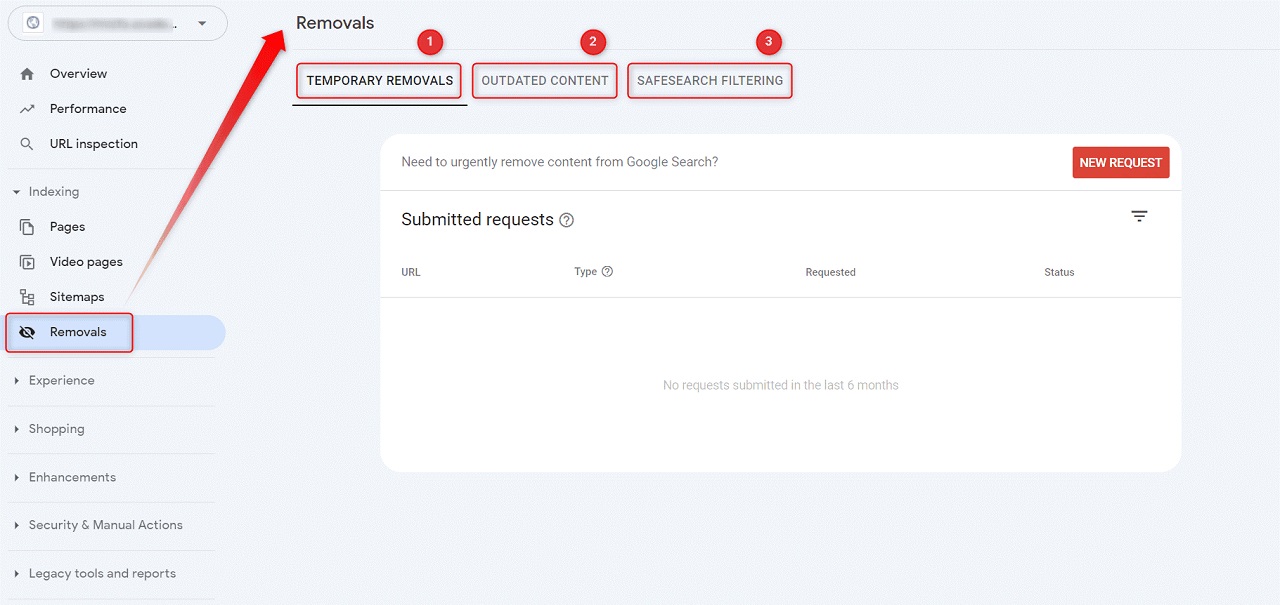The image size is (1280, 605).
Task: Click the Overview home icon
Action: coord(27,74)
